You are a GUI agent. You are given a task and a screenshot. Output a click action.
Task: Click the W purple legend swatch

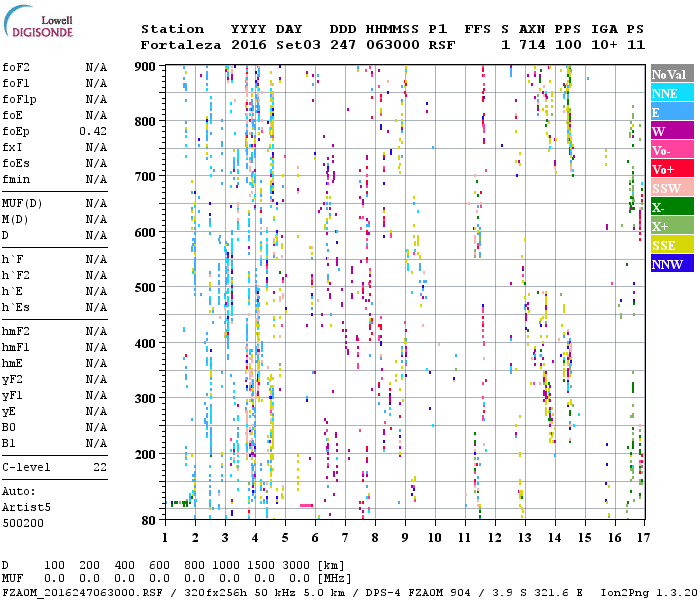coord(672,131)
